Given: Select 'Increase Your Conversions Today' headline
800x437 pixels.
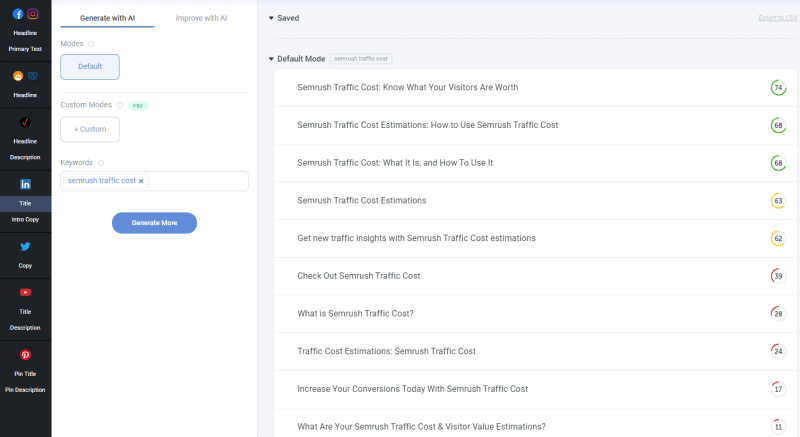Looking at the screenshot, I should point(535,389).
